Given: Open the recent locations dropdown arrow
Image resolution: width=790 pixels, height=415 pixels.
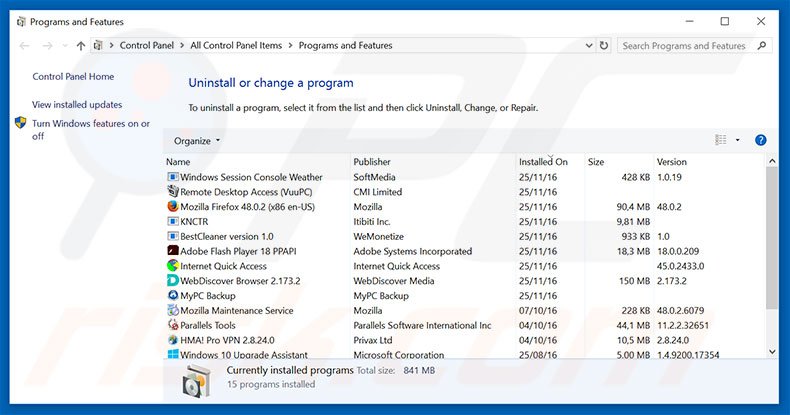Looking at the screenshot, I should point(64,46).
